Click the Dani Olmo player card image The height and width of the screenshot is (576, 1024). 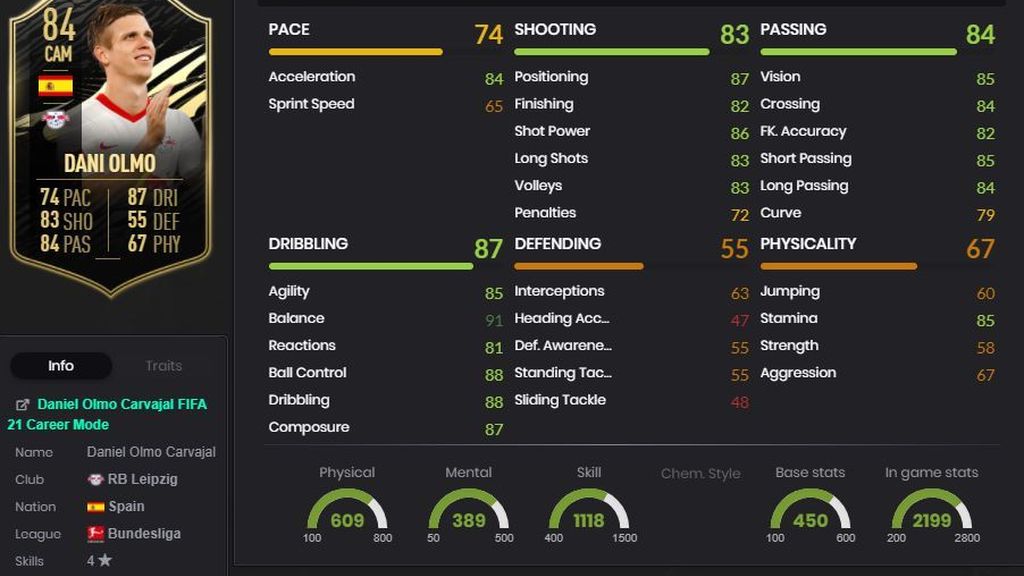pyautogui.click(x=110, y=147)
